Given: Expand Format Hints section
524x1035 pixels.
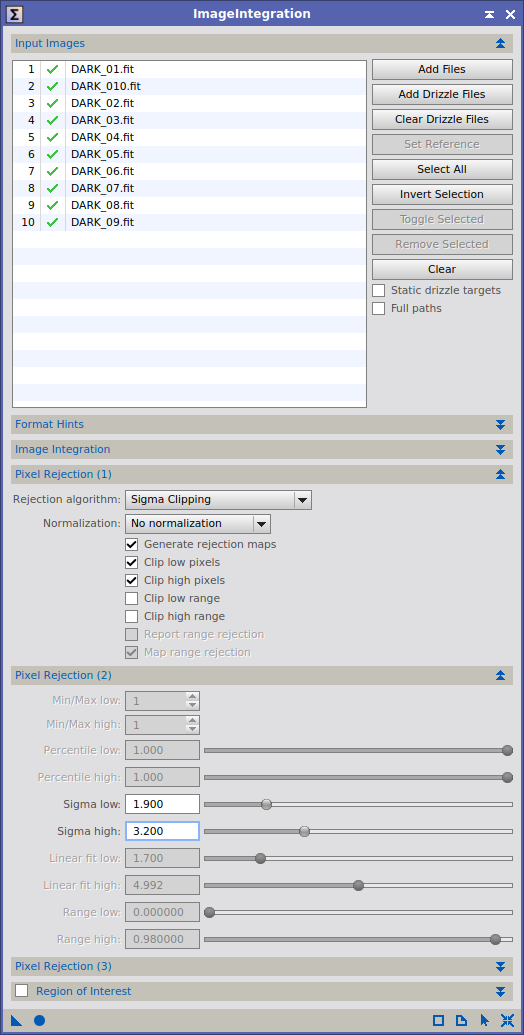Looking at the screenshot, I should point(262,424).
